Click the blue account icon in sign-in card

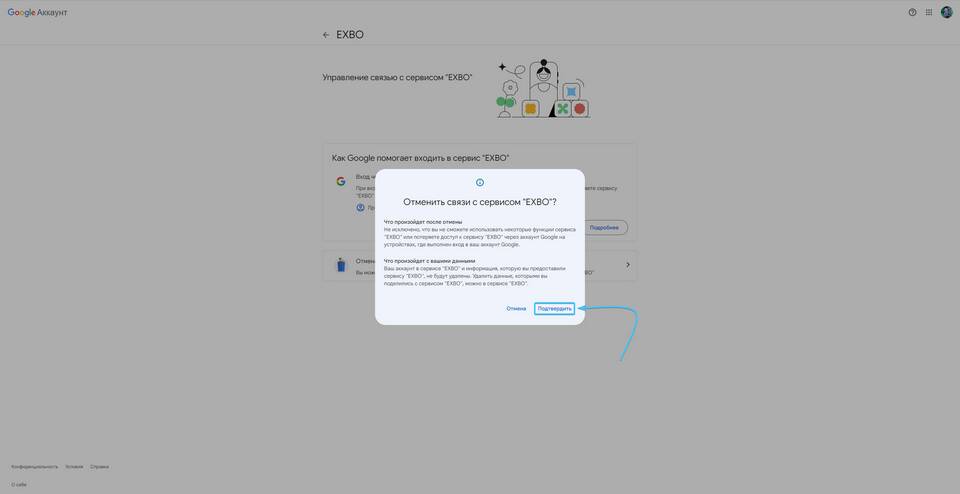coord(361,208)
